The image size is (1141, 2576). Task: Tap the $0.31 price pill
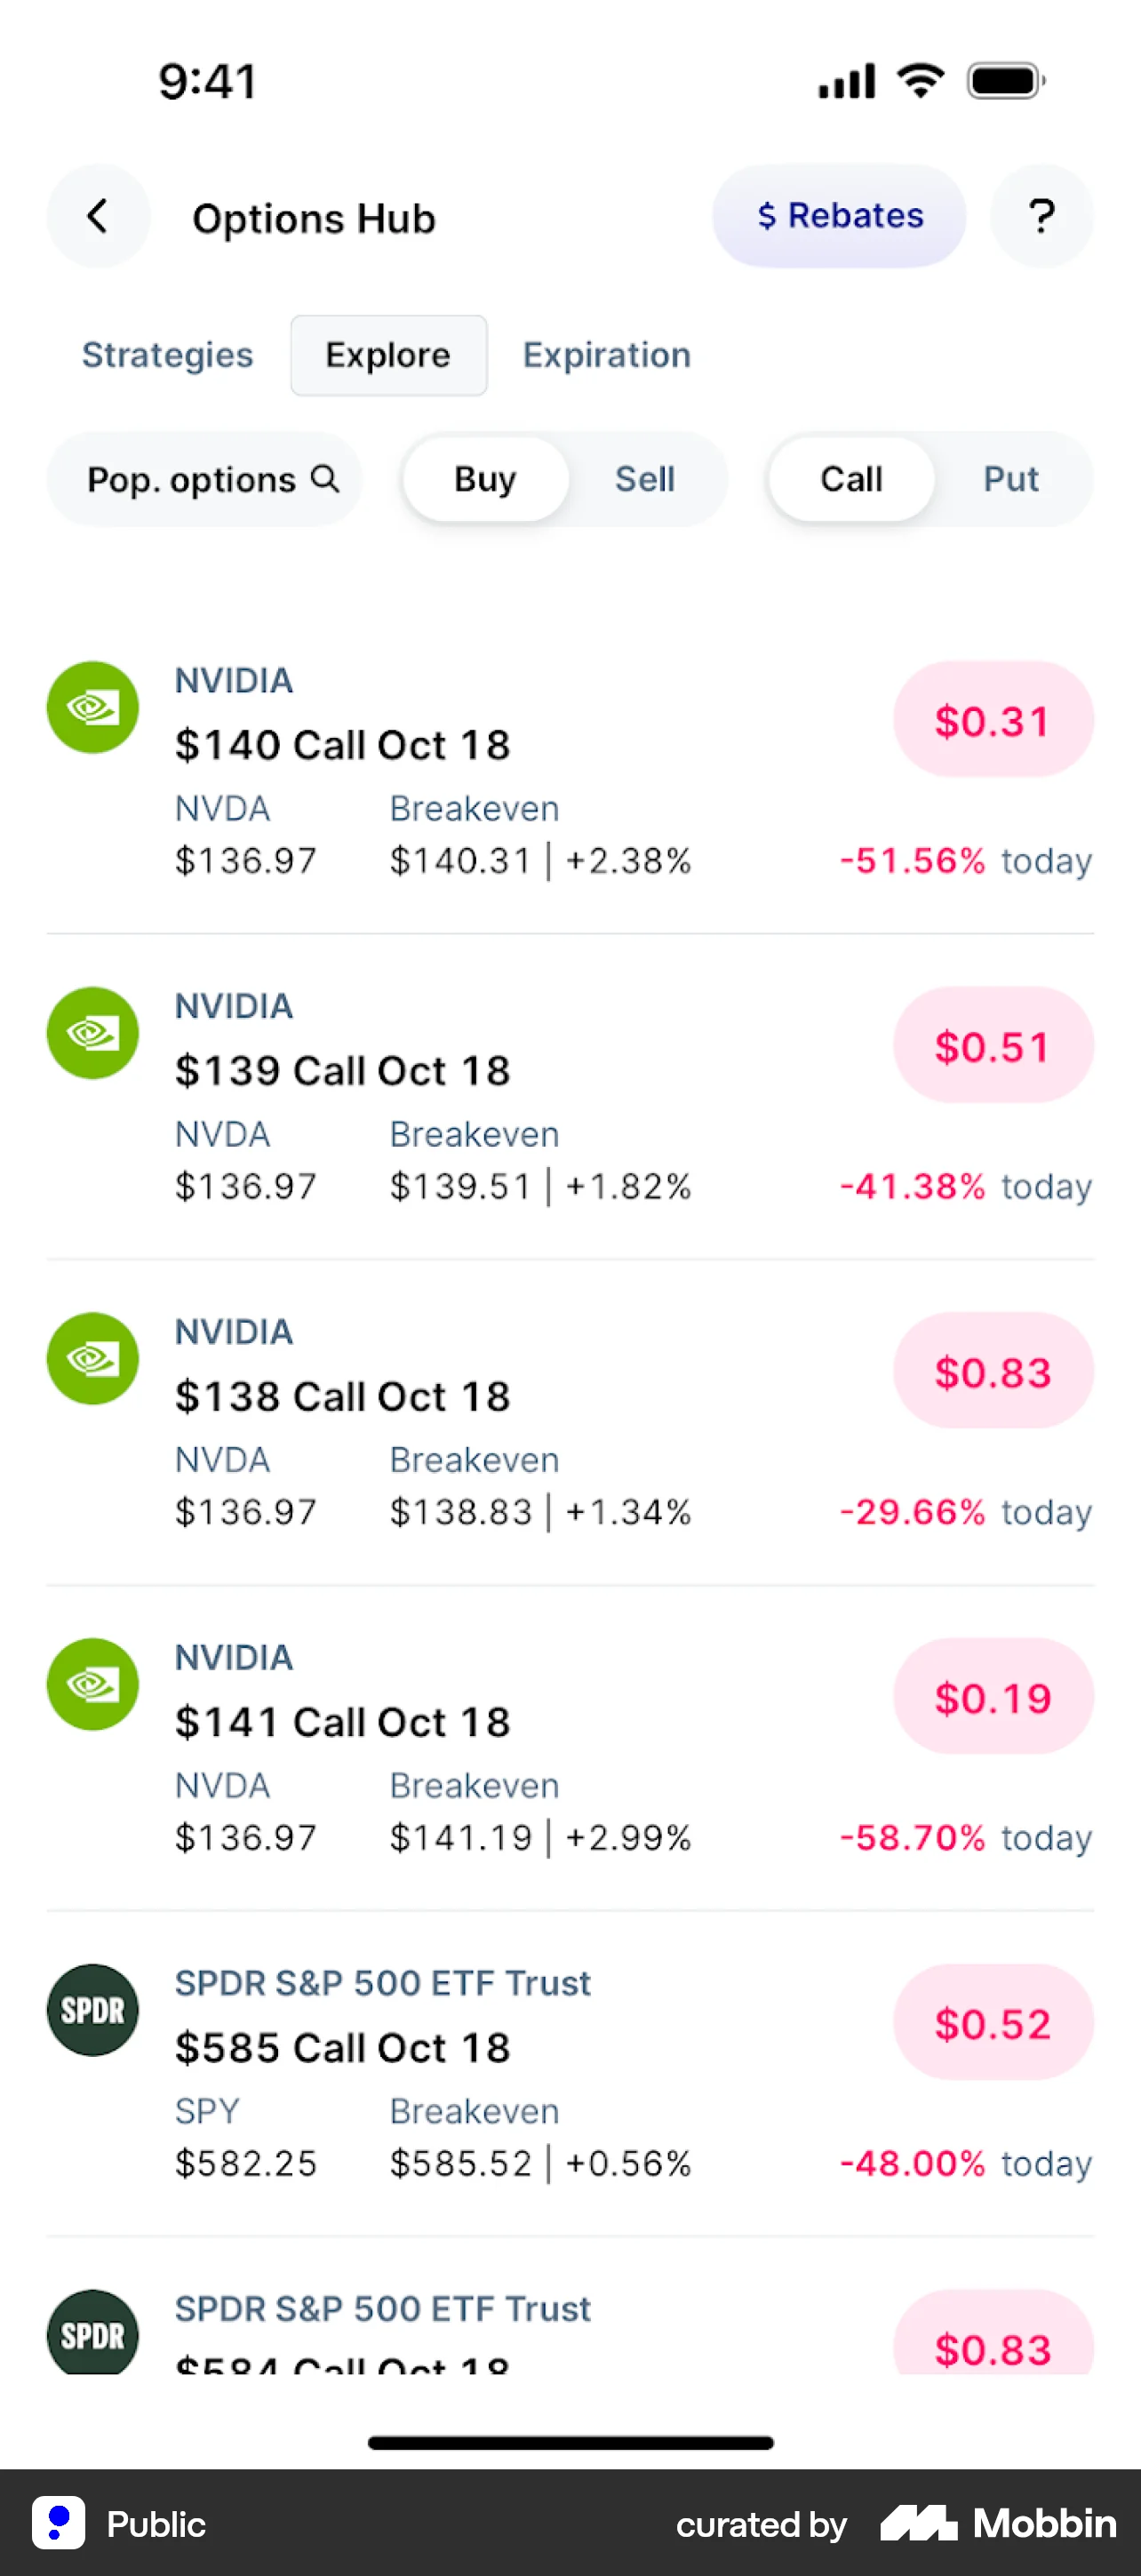[x=993, y=720]
